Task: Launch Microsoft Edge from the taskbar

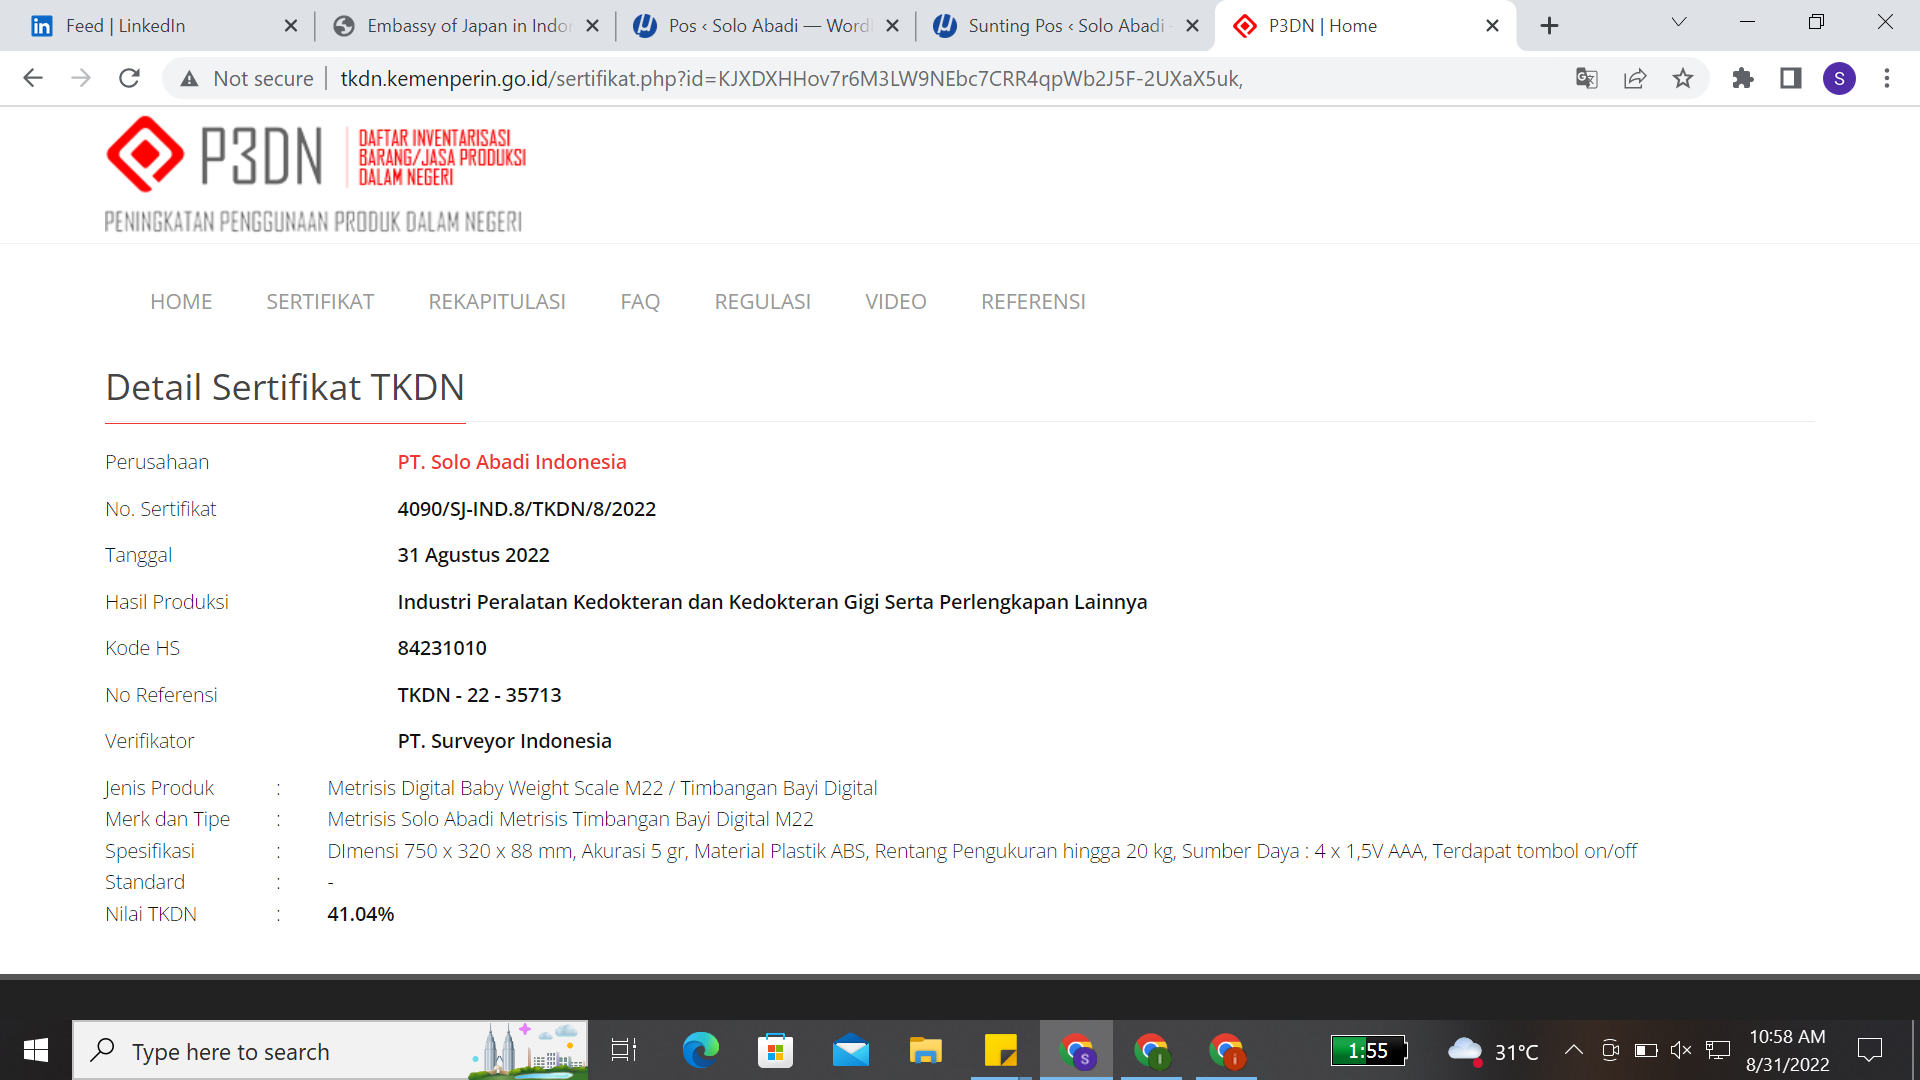Action: click(700, 1050)
